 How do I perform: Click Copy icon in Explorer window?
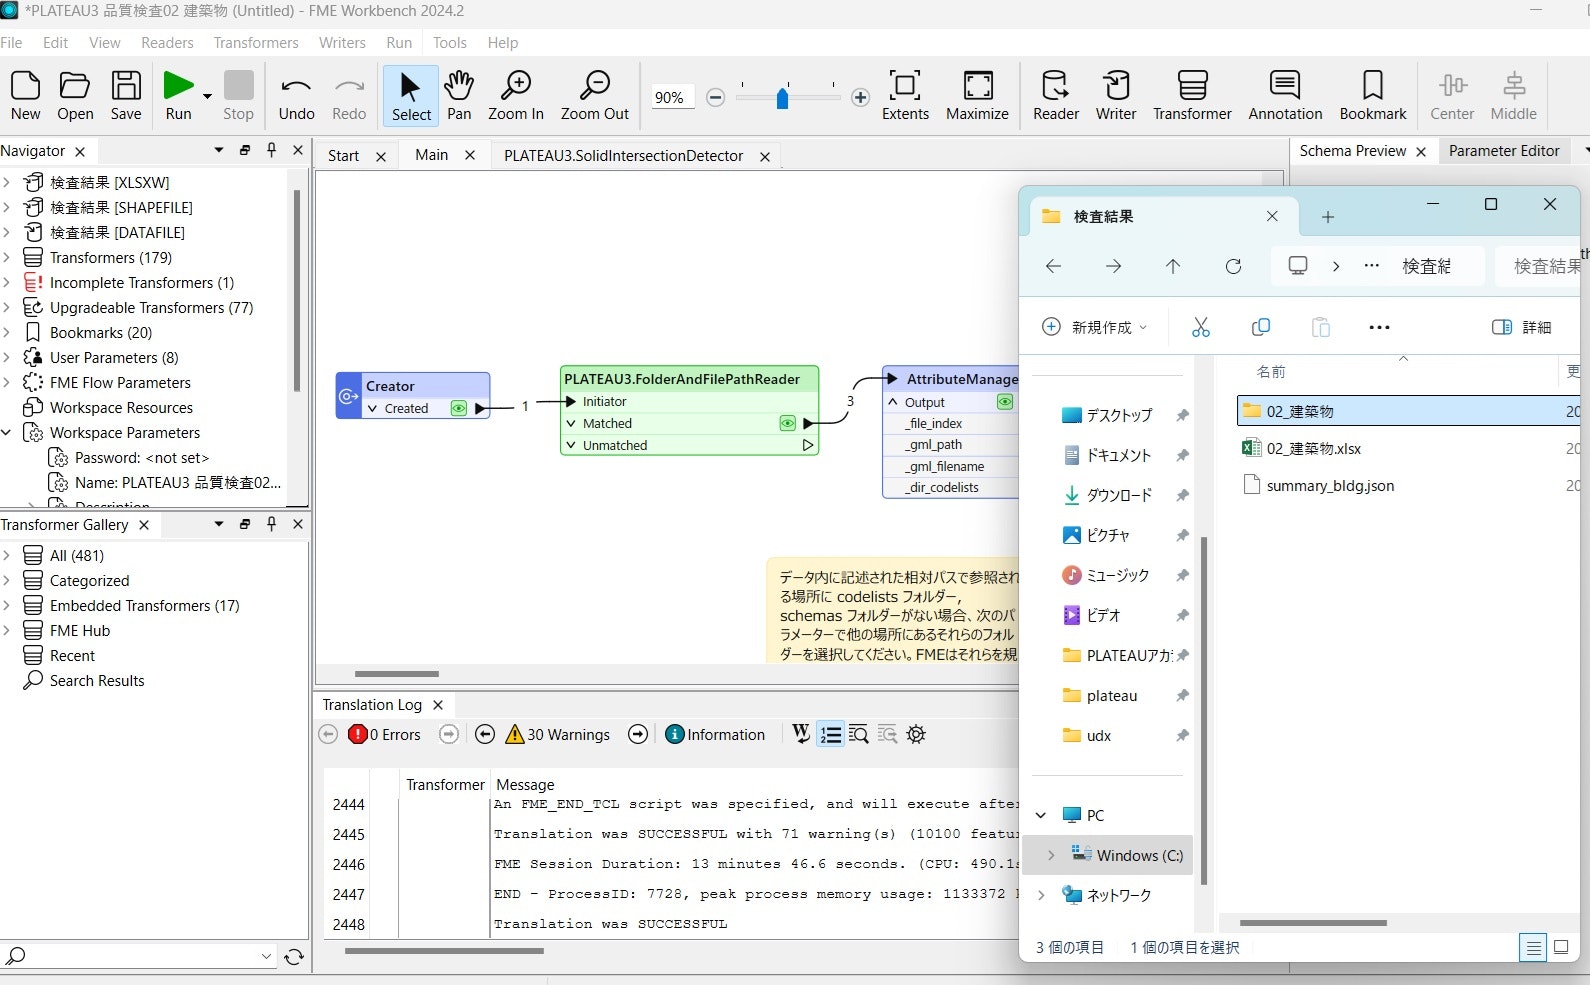(1261, 327)
